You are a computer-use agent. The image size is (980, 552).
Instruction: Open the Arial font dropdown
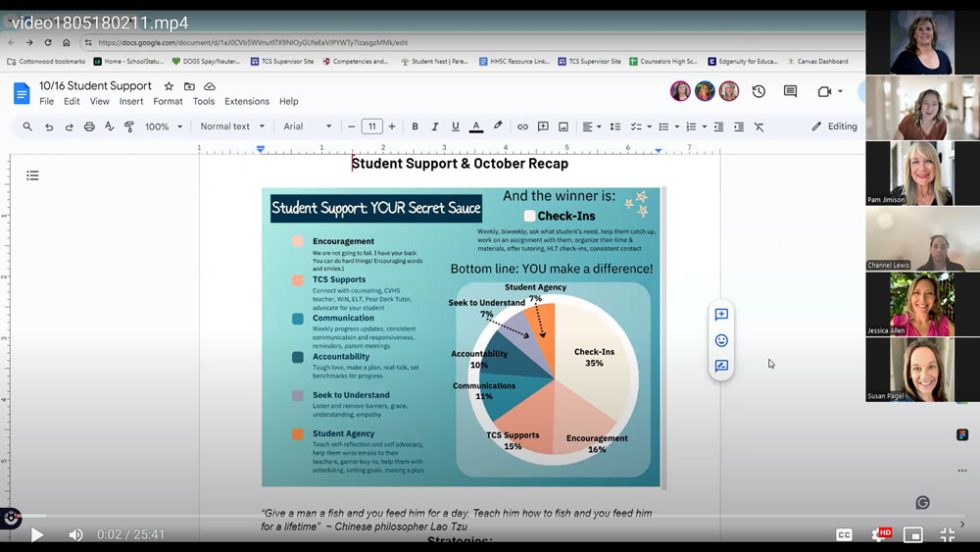point(306,127)
